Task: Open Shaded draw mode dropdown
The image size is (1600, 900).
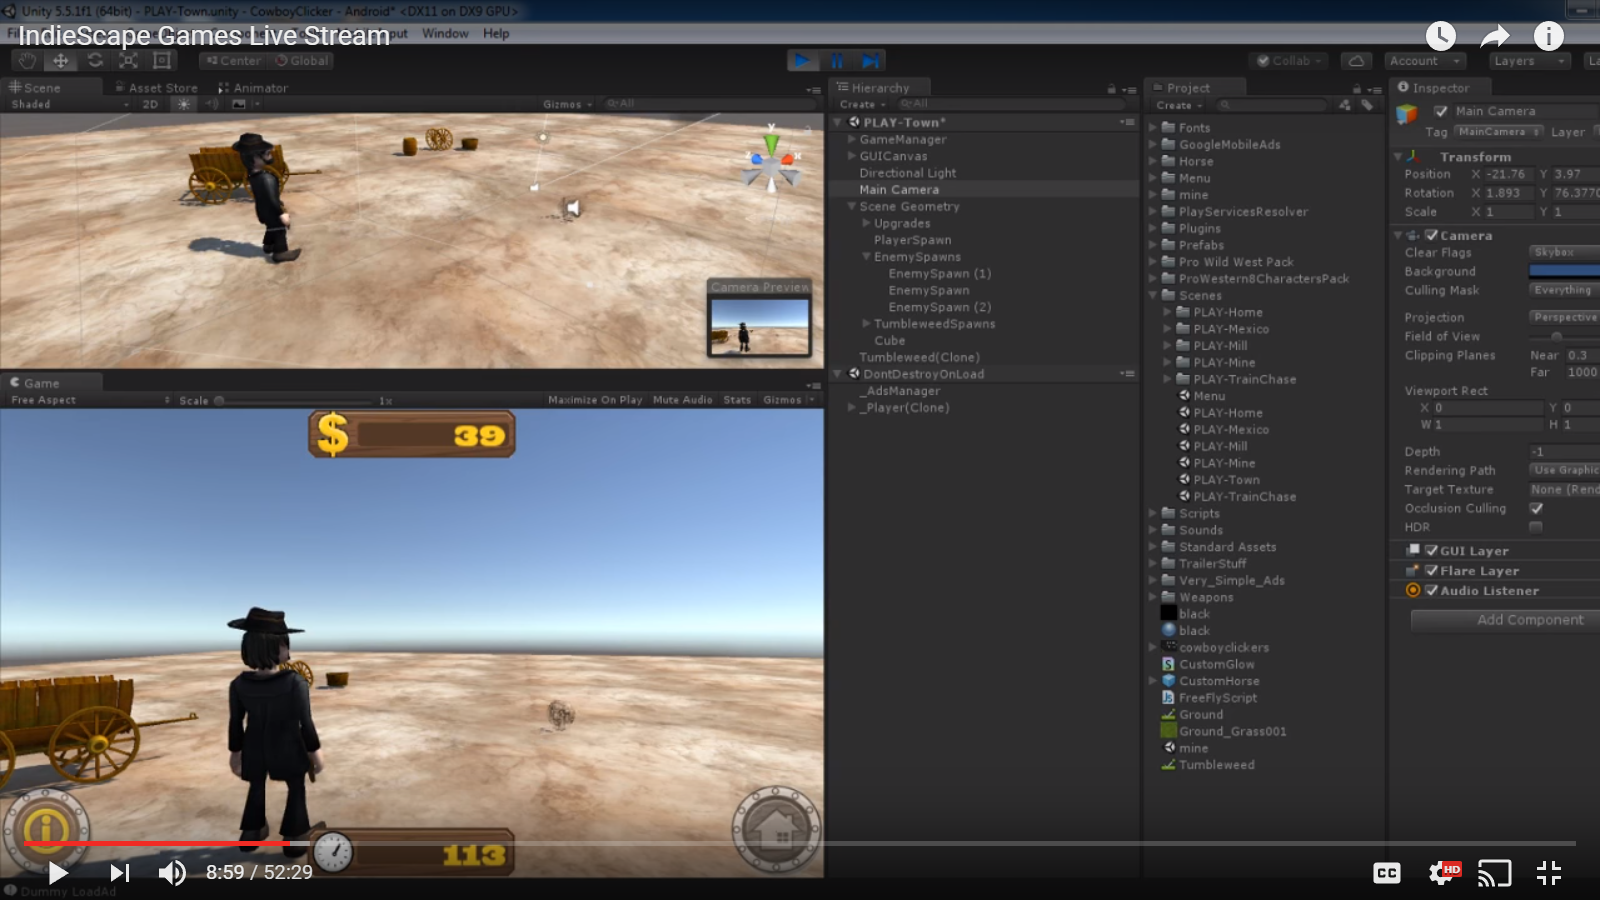Action: coord(69,104)
